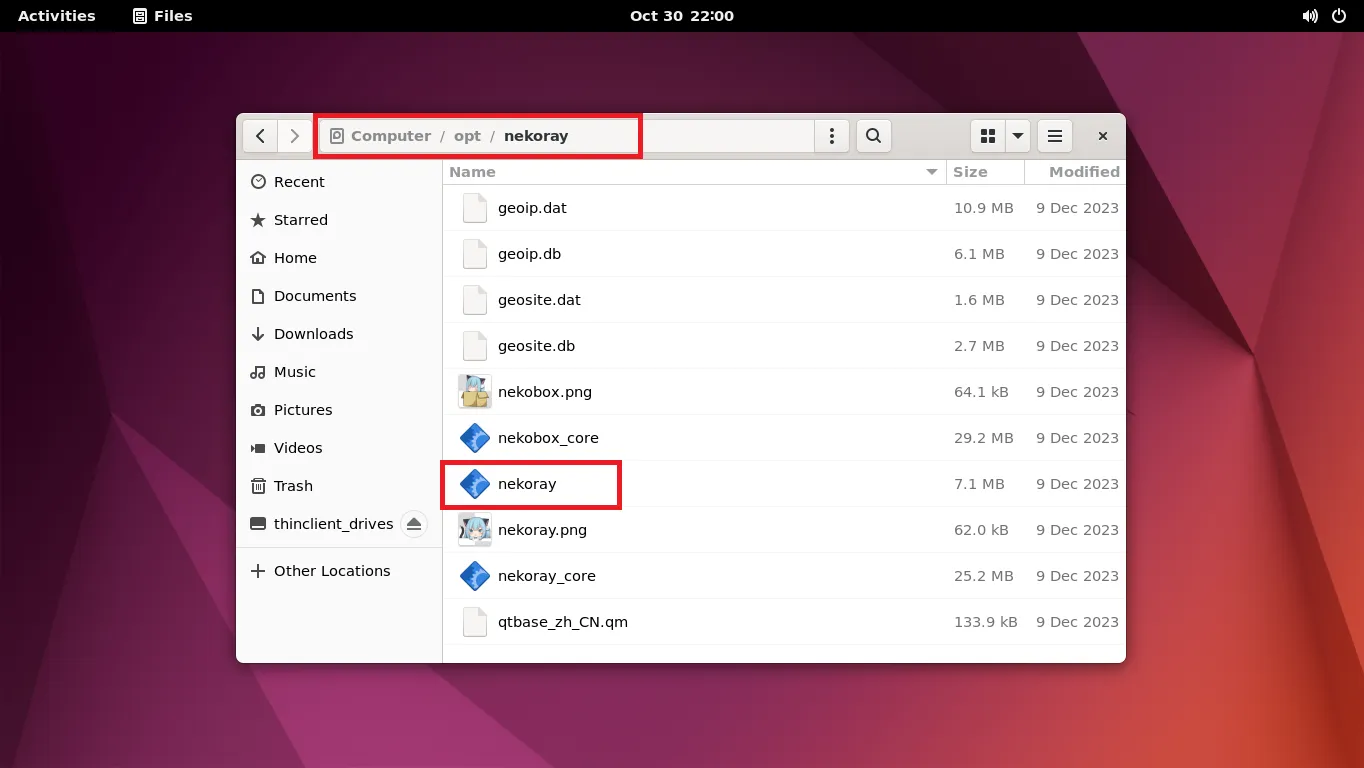Close the Files window
Viewport: 1364px width, 768px height.
1102,136
